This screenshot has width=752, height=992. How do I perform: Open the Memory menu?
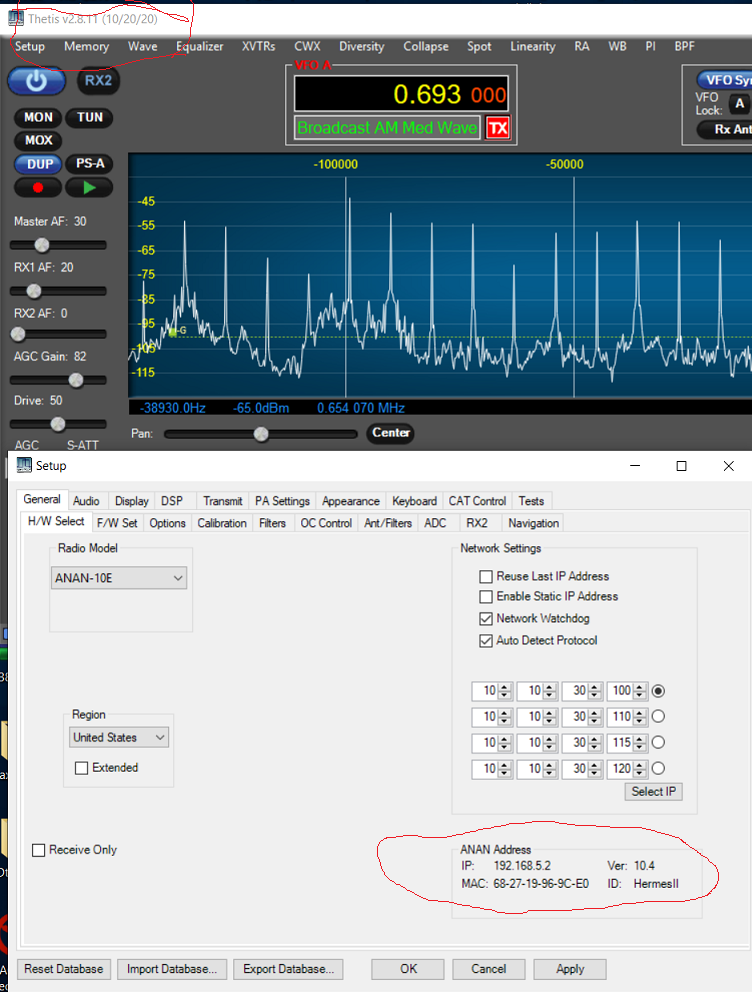coord(87,46)
